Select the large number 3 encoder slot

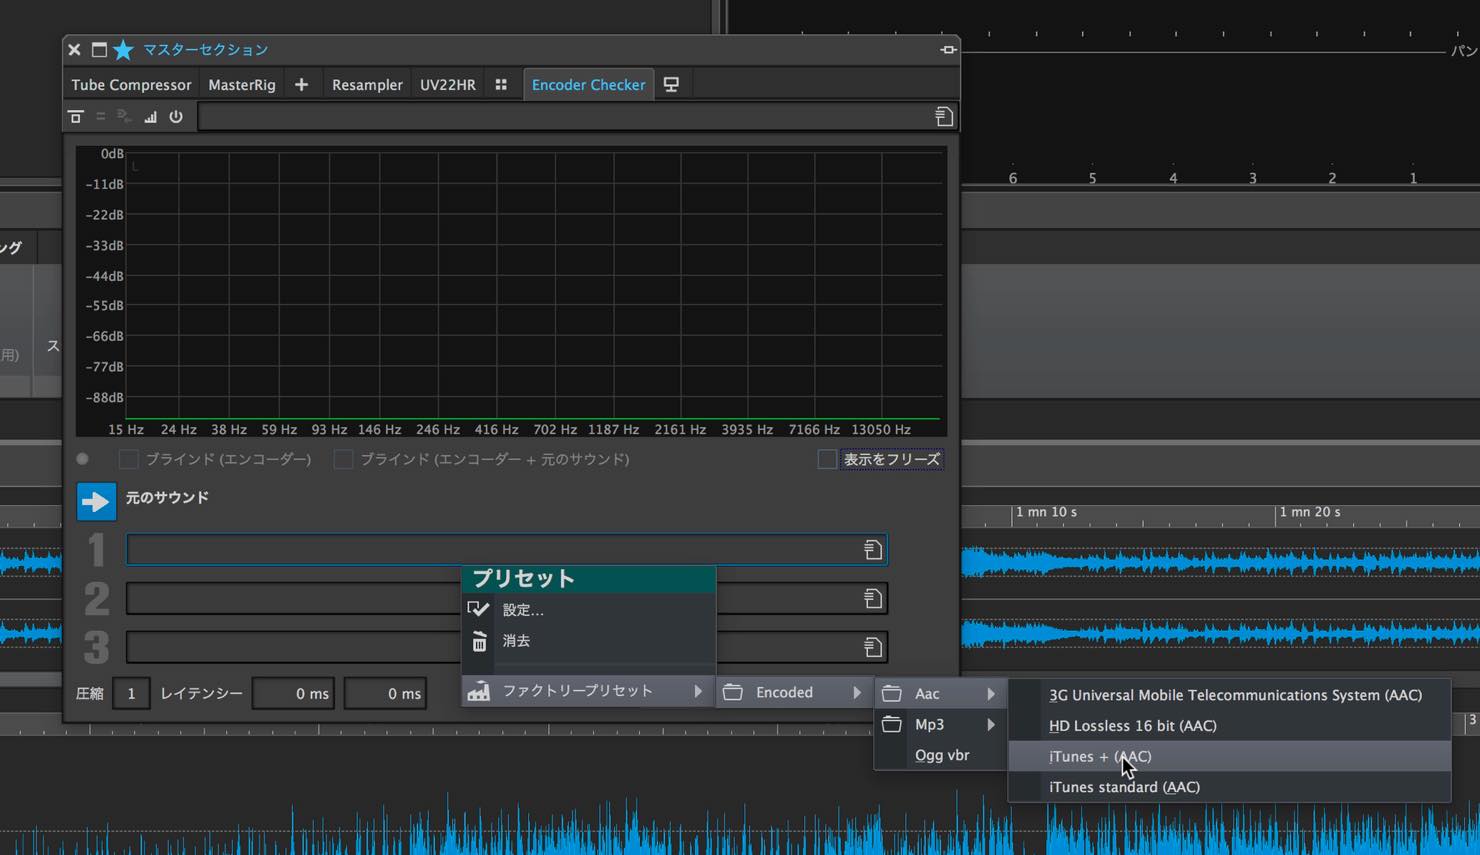click(97, 647)
